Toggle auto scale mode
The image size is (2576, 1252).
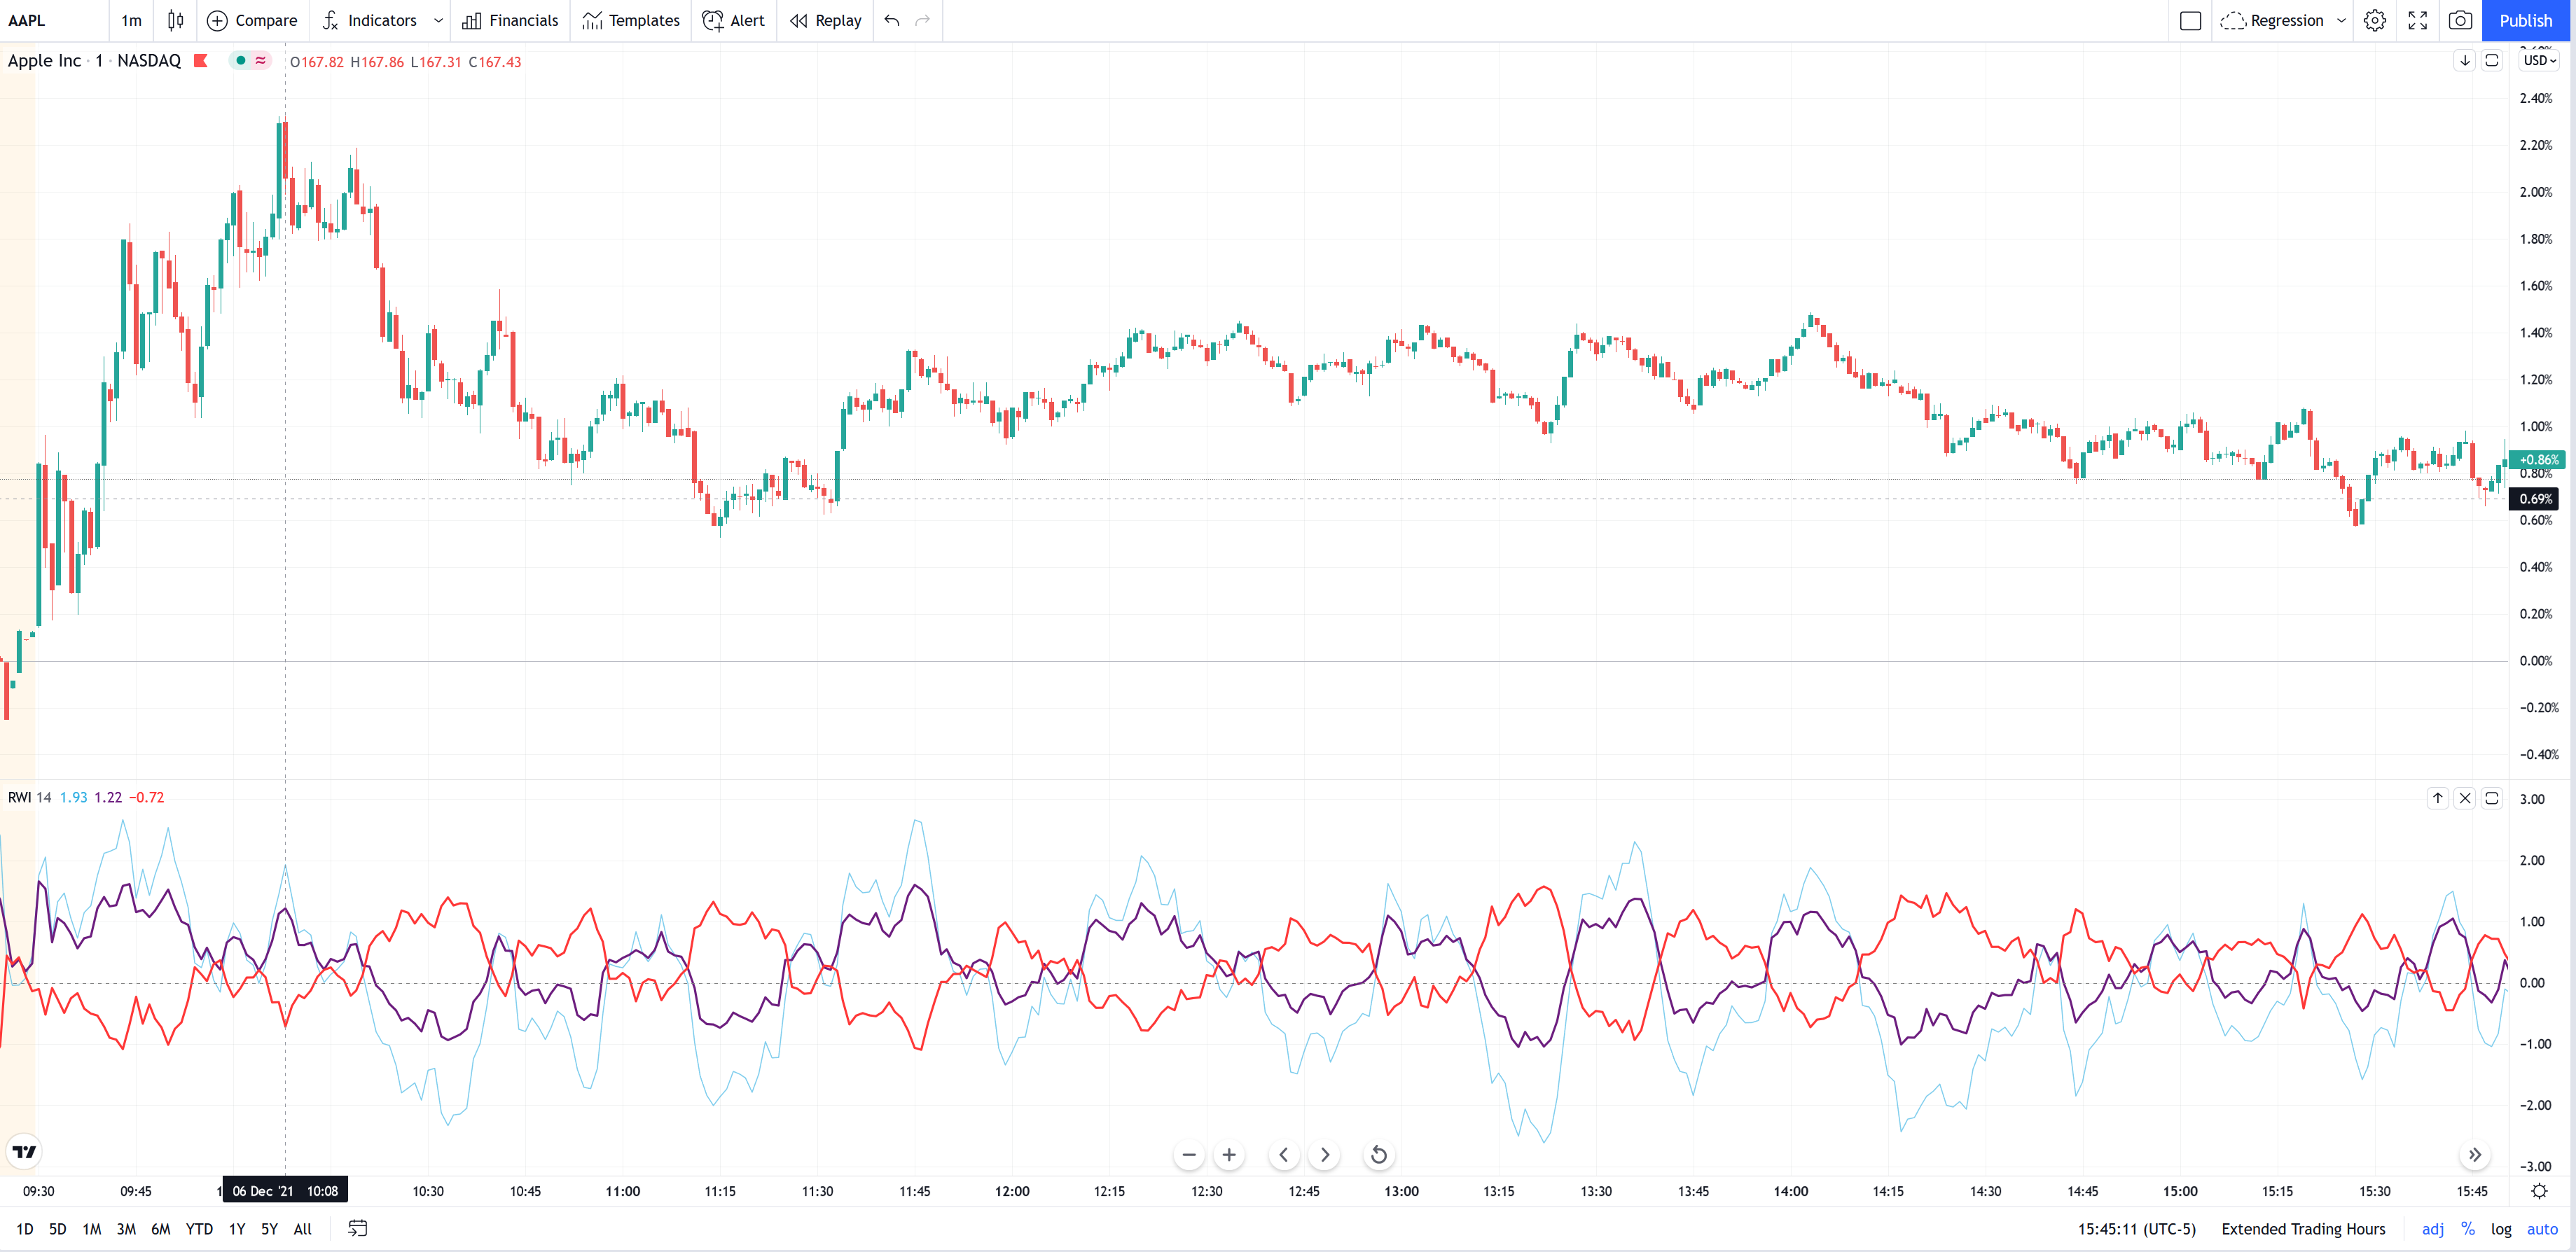point(2542,1229)
